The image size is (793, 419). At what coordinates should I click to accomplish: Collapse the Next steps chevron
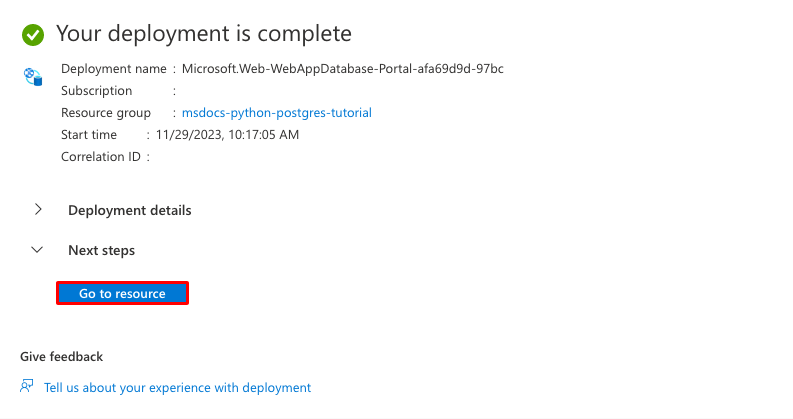click(38, 250)
